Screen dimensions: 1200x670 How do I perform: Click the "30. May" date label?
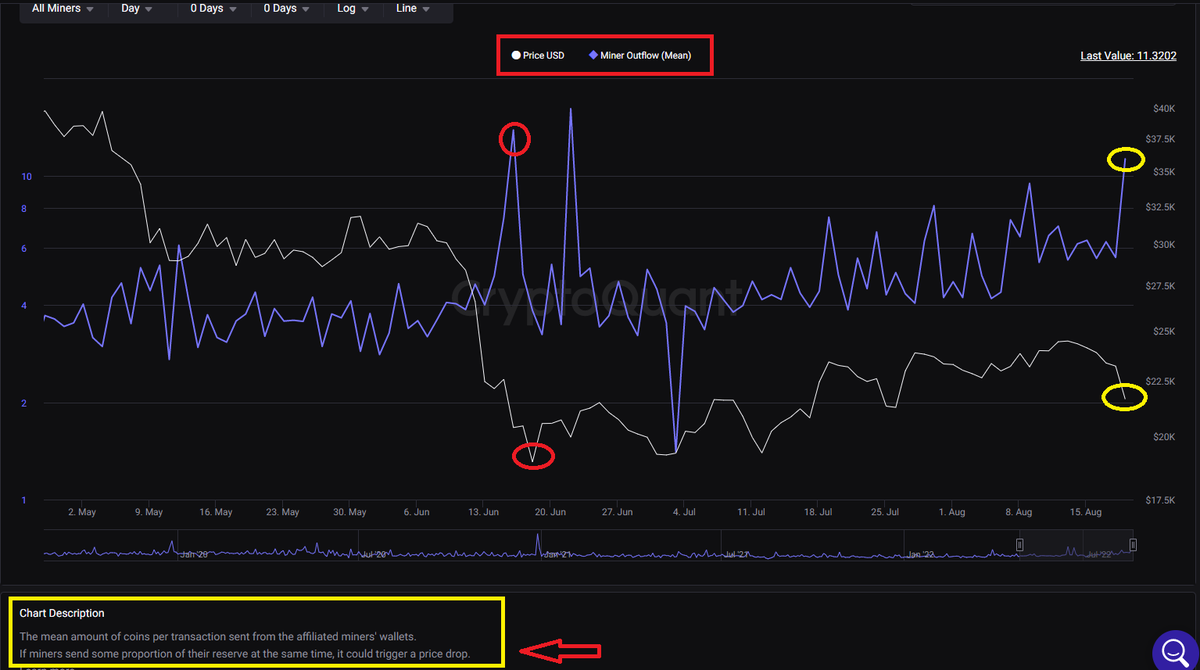[350, 512]
